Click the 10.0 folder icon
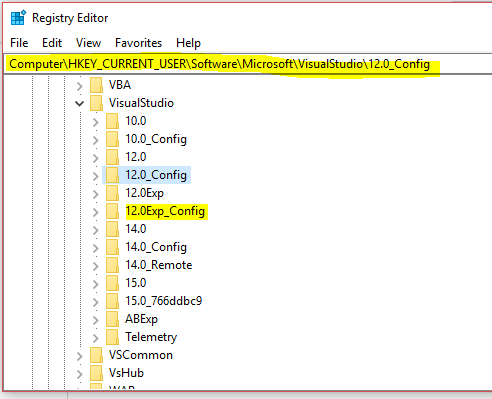 point(112,121)
